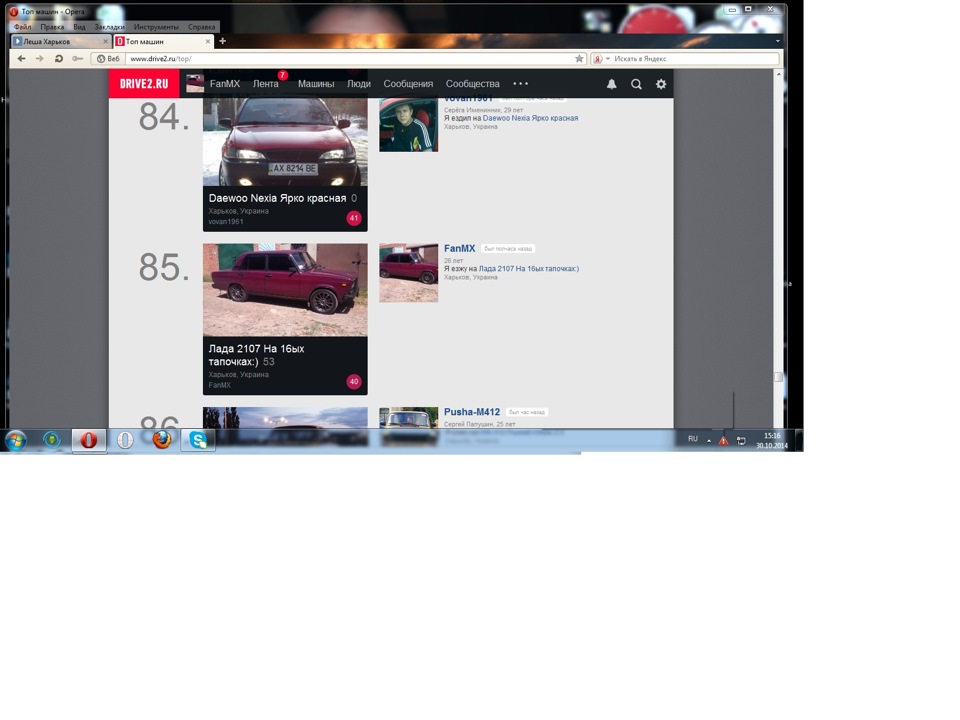The height and width of the screenshot is (720, 960).
Task: Open the Drive2 search magnifier
Action: [637, 84]
